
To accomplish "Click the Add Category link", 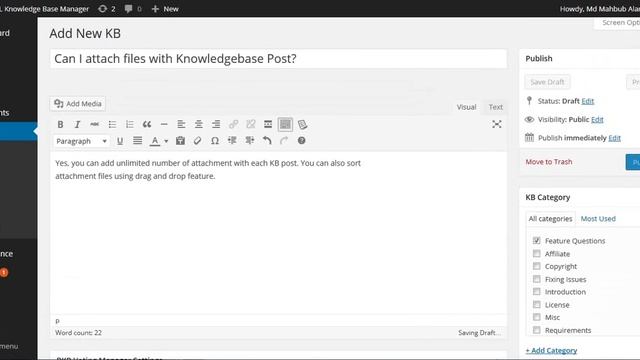I will tap(551, 350).
